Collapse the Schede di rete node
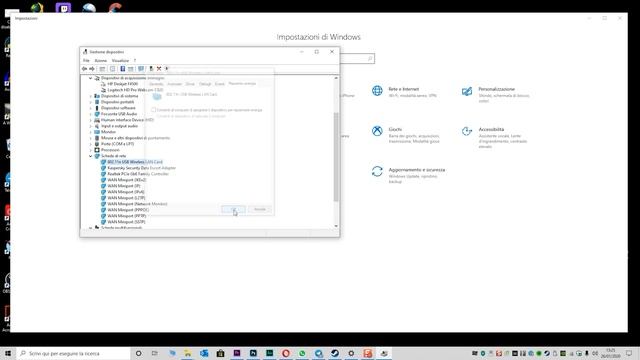Screen dimensions: 640x360 coord(91,156)
